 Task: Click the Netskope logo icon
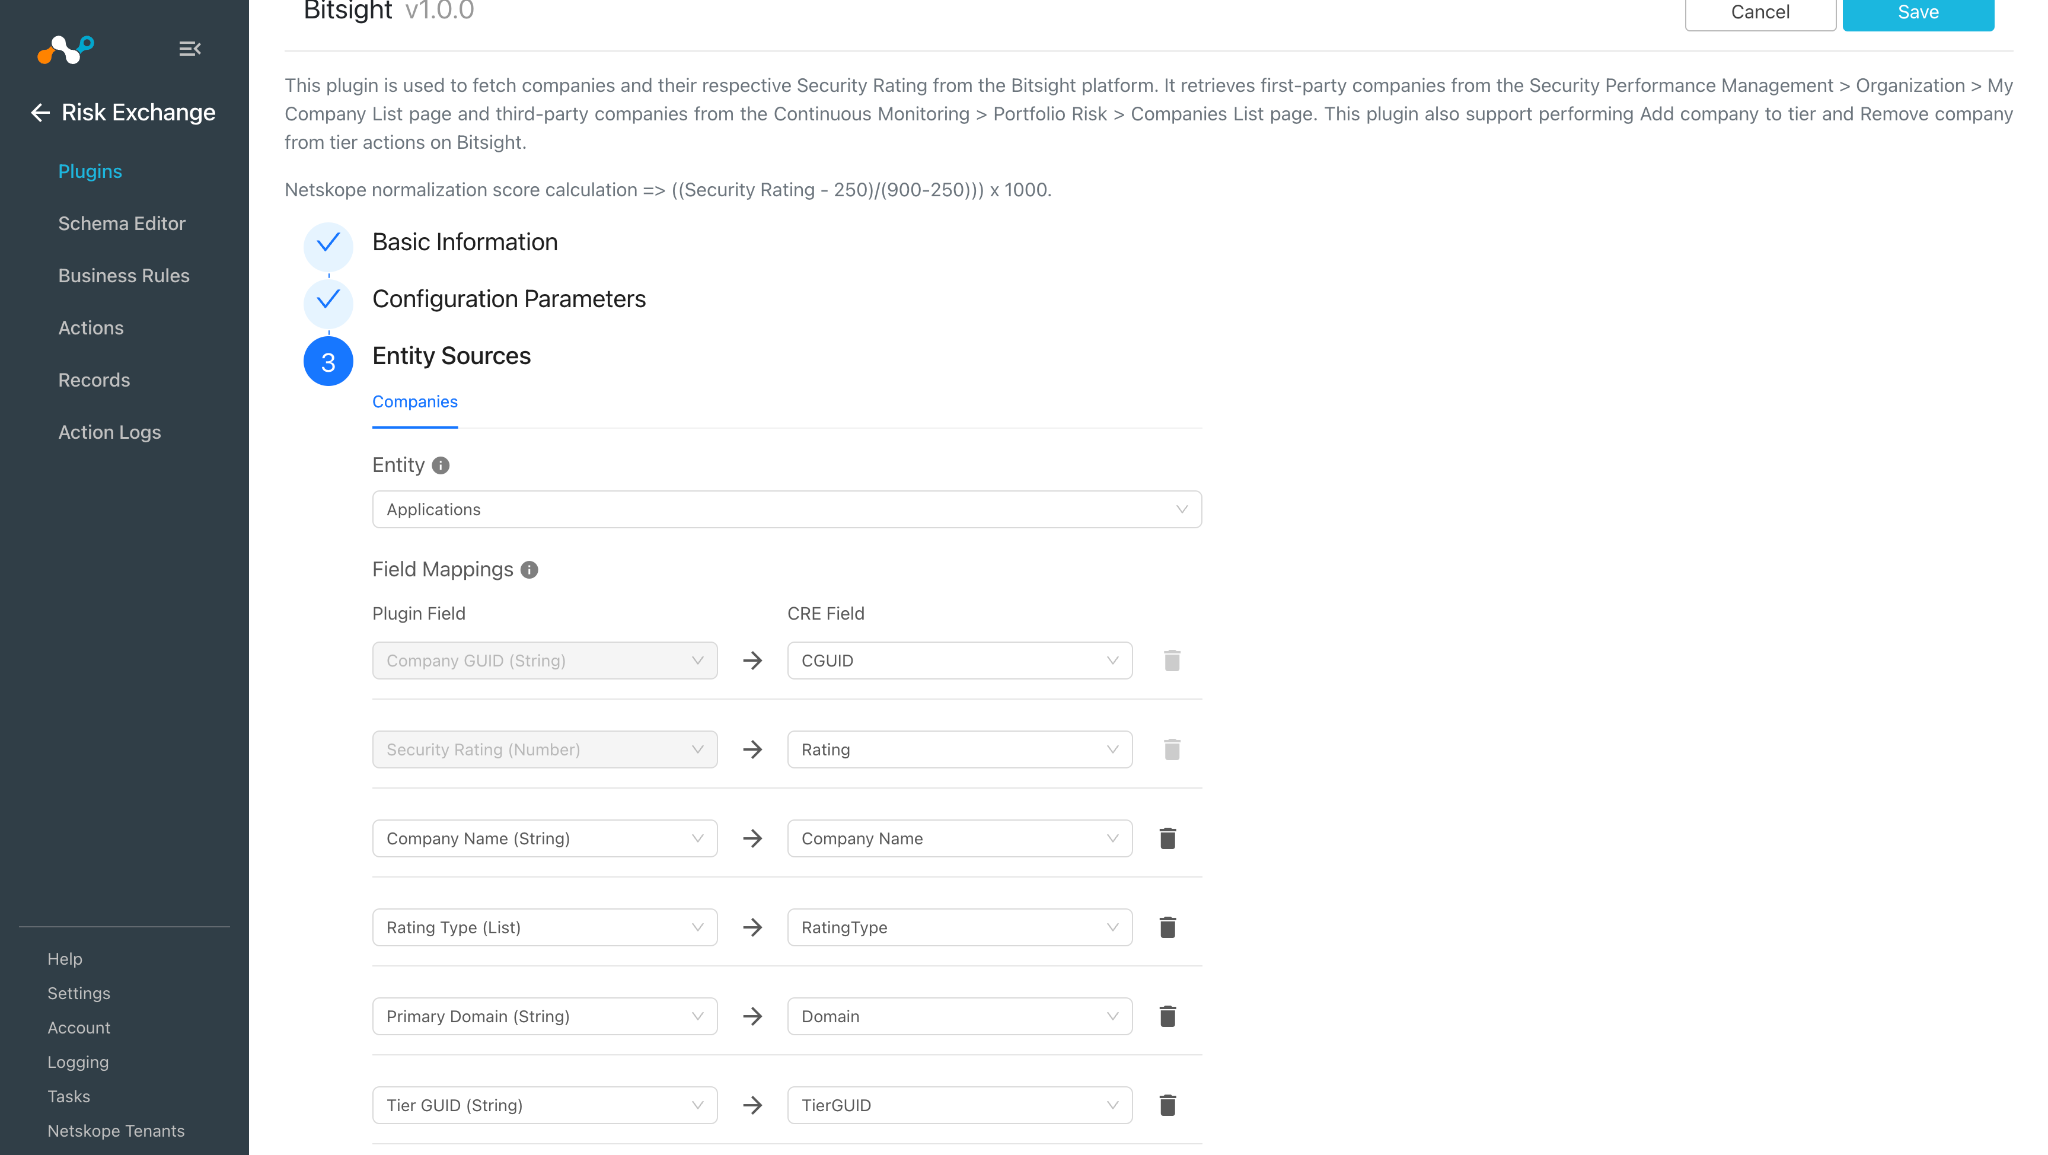click(x=65, y=49)
